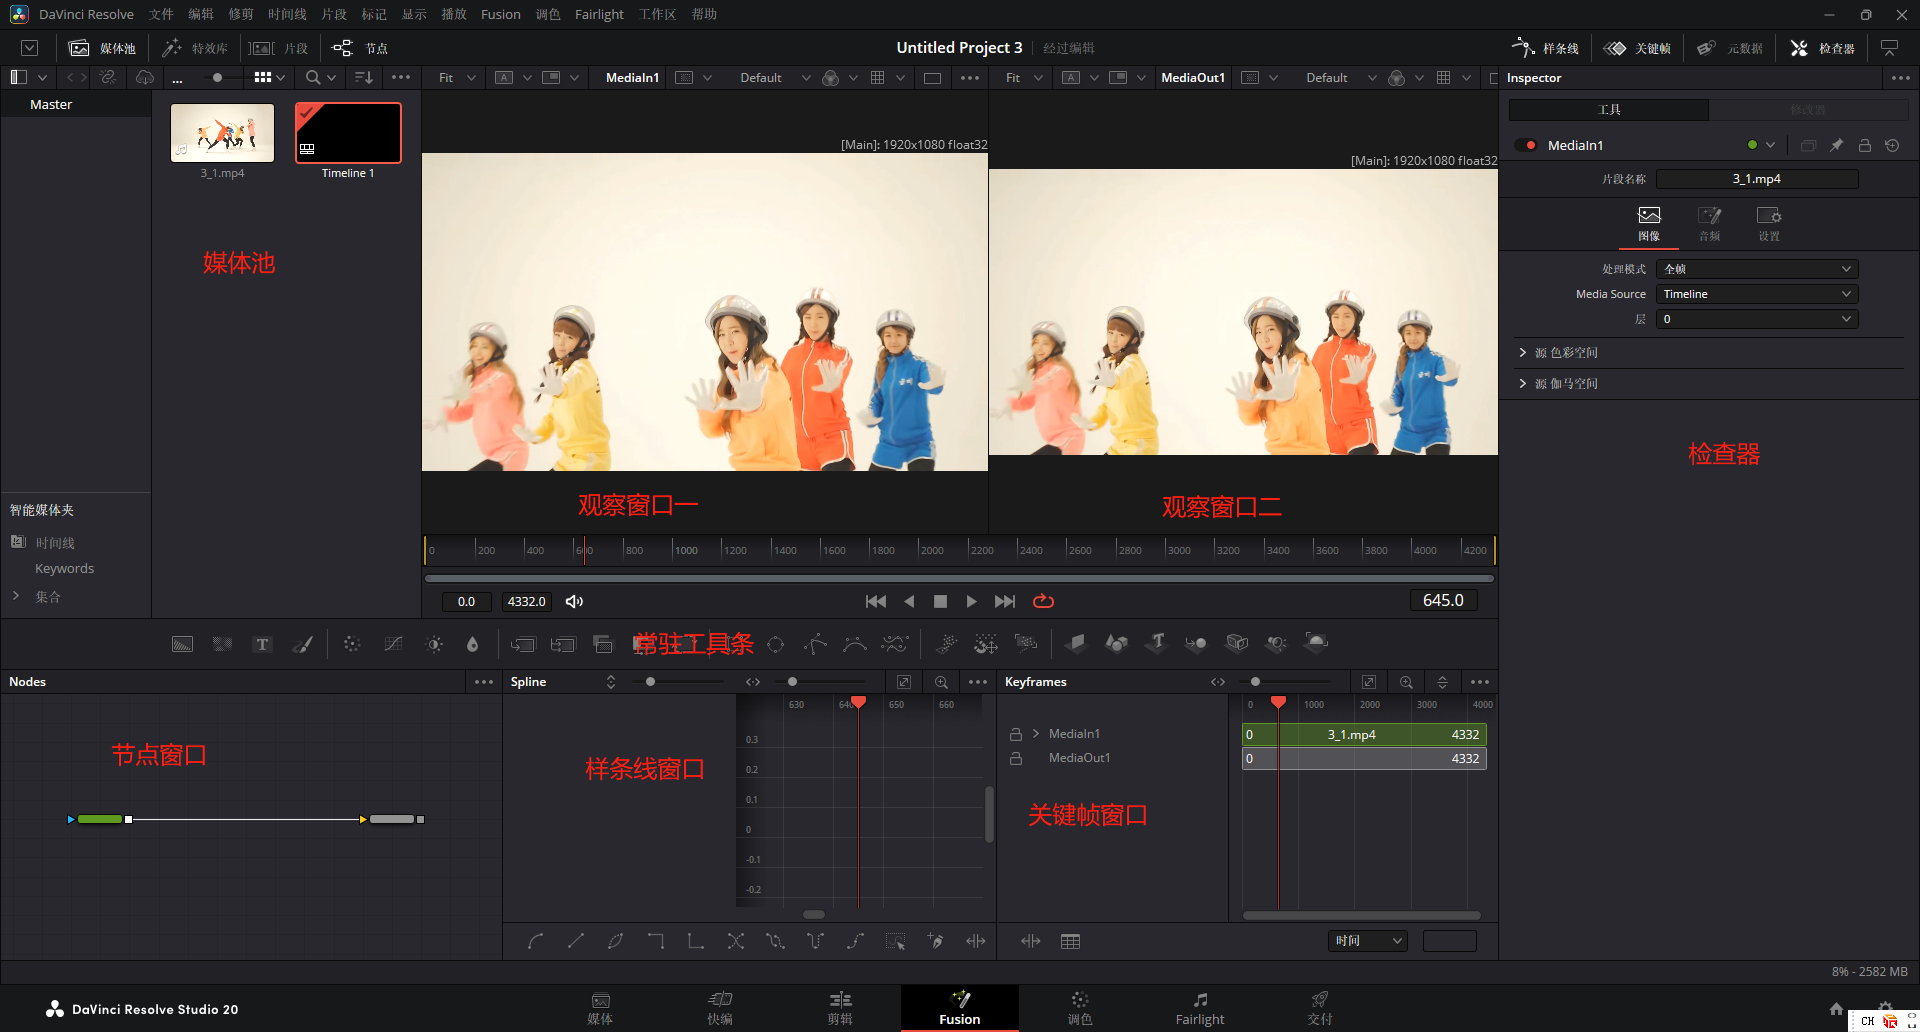Switch to the 剪辑 page at bottom
The image size is (1920, 1032).
tap(840, 1007)
